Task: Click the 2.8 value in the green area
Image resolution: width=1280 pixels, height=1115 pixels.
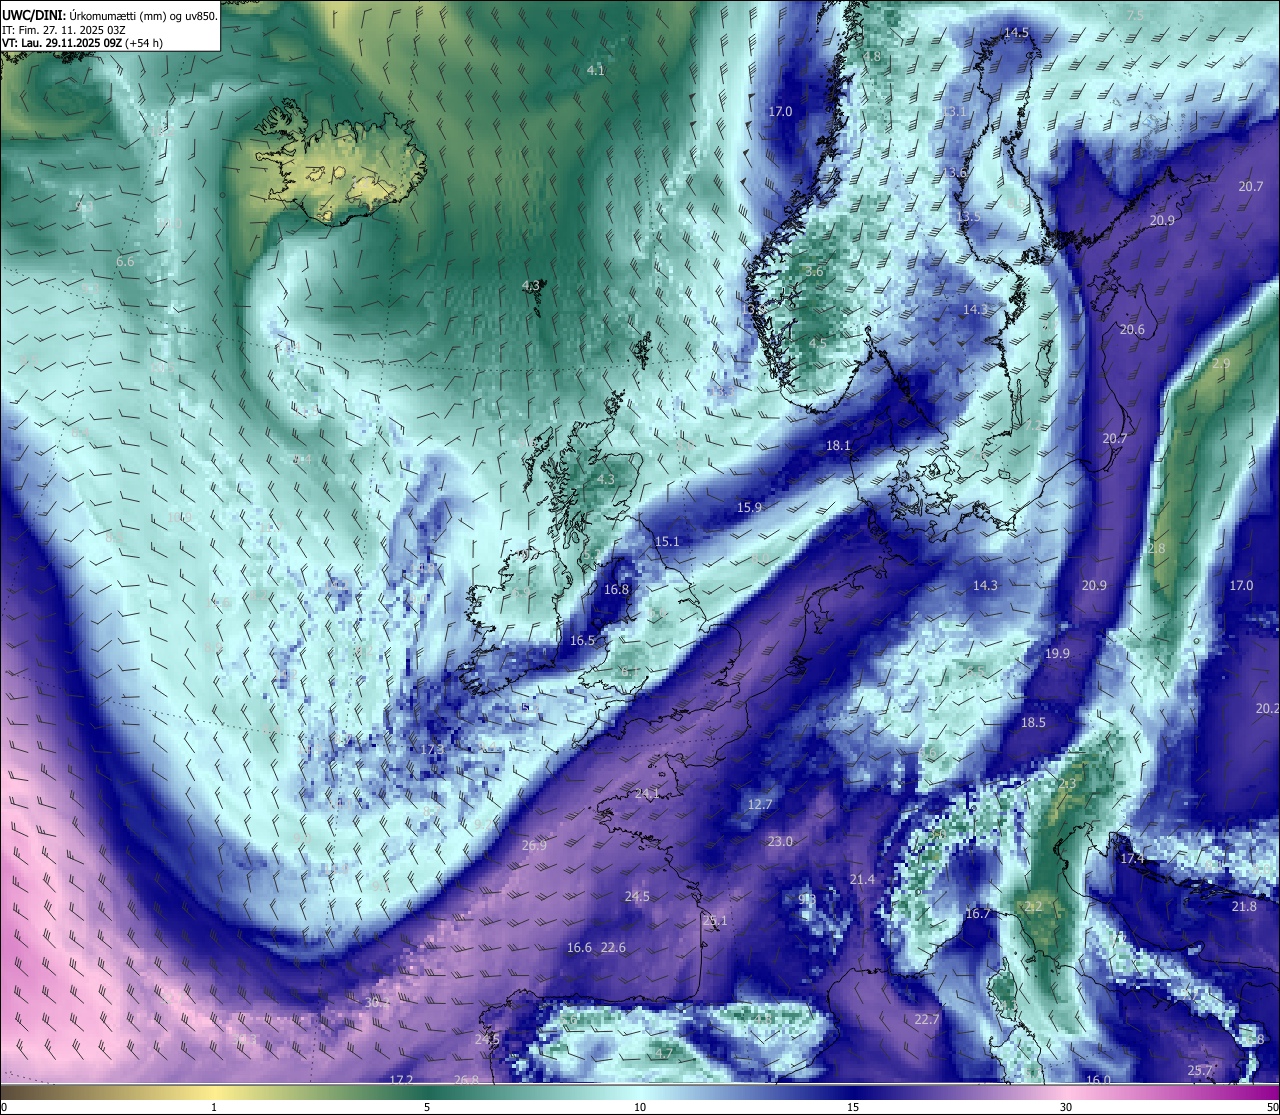Action: click(1156, 549)
